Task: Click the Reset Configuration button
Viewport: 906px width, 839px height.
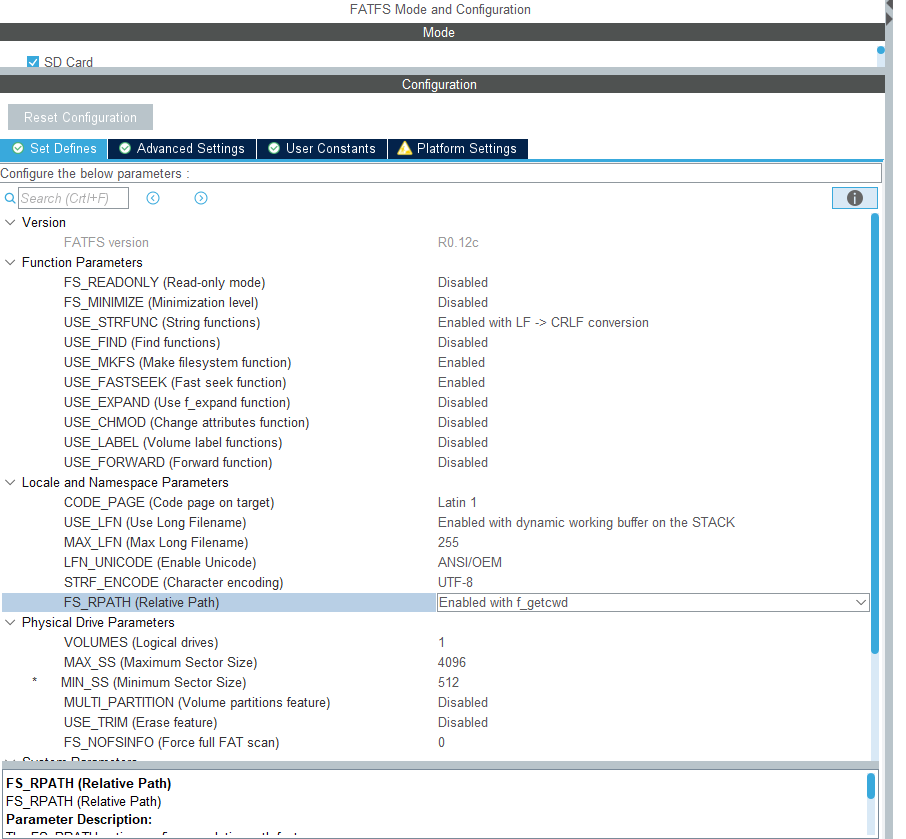Action: point(80,117)
